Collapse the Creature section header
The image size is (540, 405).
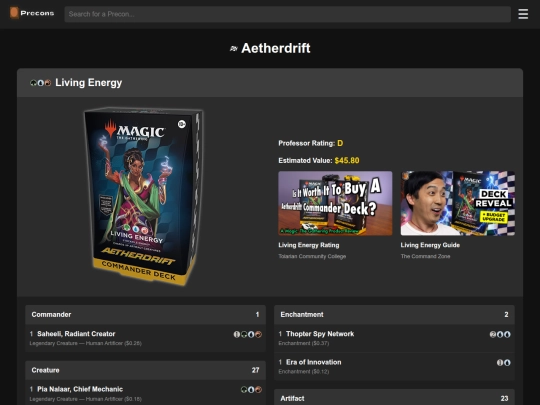point(145,370)
